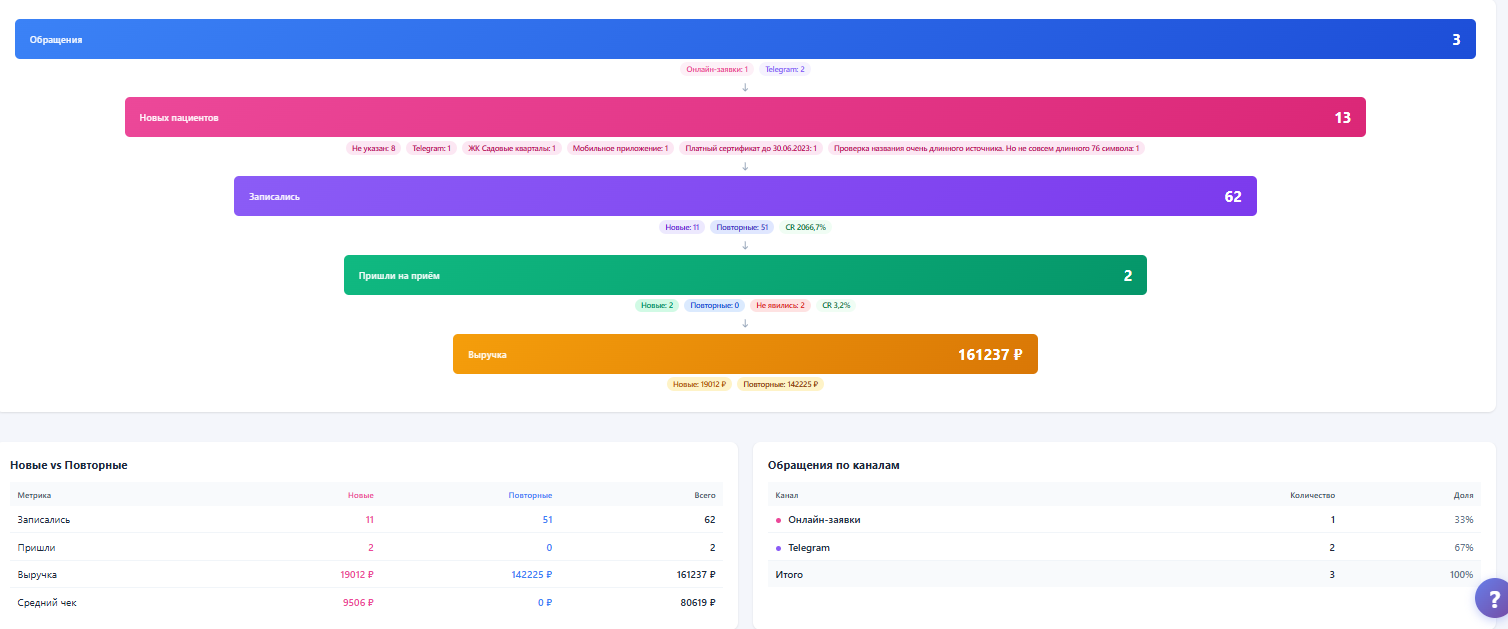Click the CR 2066,7% conversion chip
The image size is (1508, 629).
pyautogui.click(x=806, y=227)
